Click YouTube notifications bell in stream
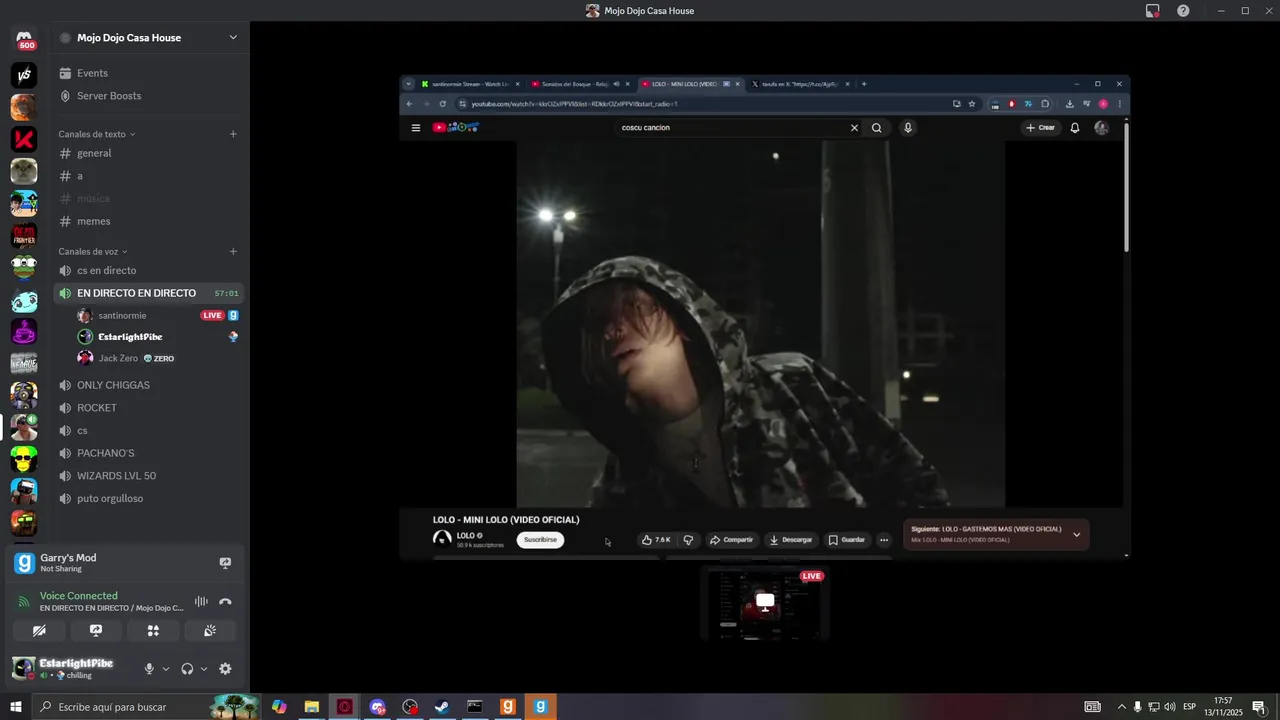Image resolution: width=1280 pixels, height=720 pixels. pos(1075,128)
